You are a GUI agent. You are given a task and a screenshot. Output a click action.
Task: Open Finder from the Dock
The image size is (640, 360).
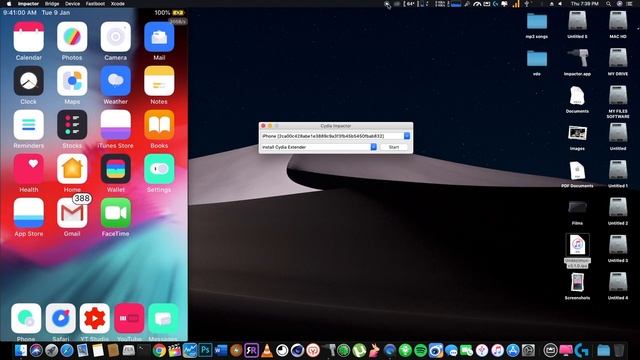click(21, 350)
